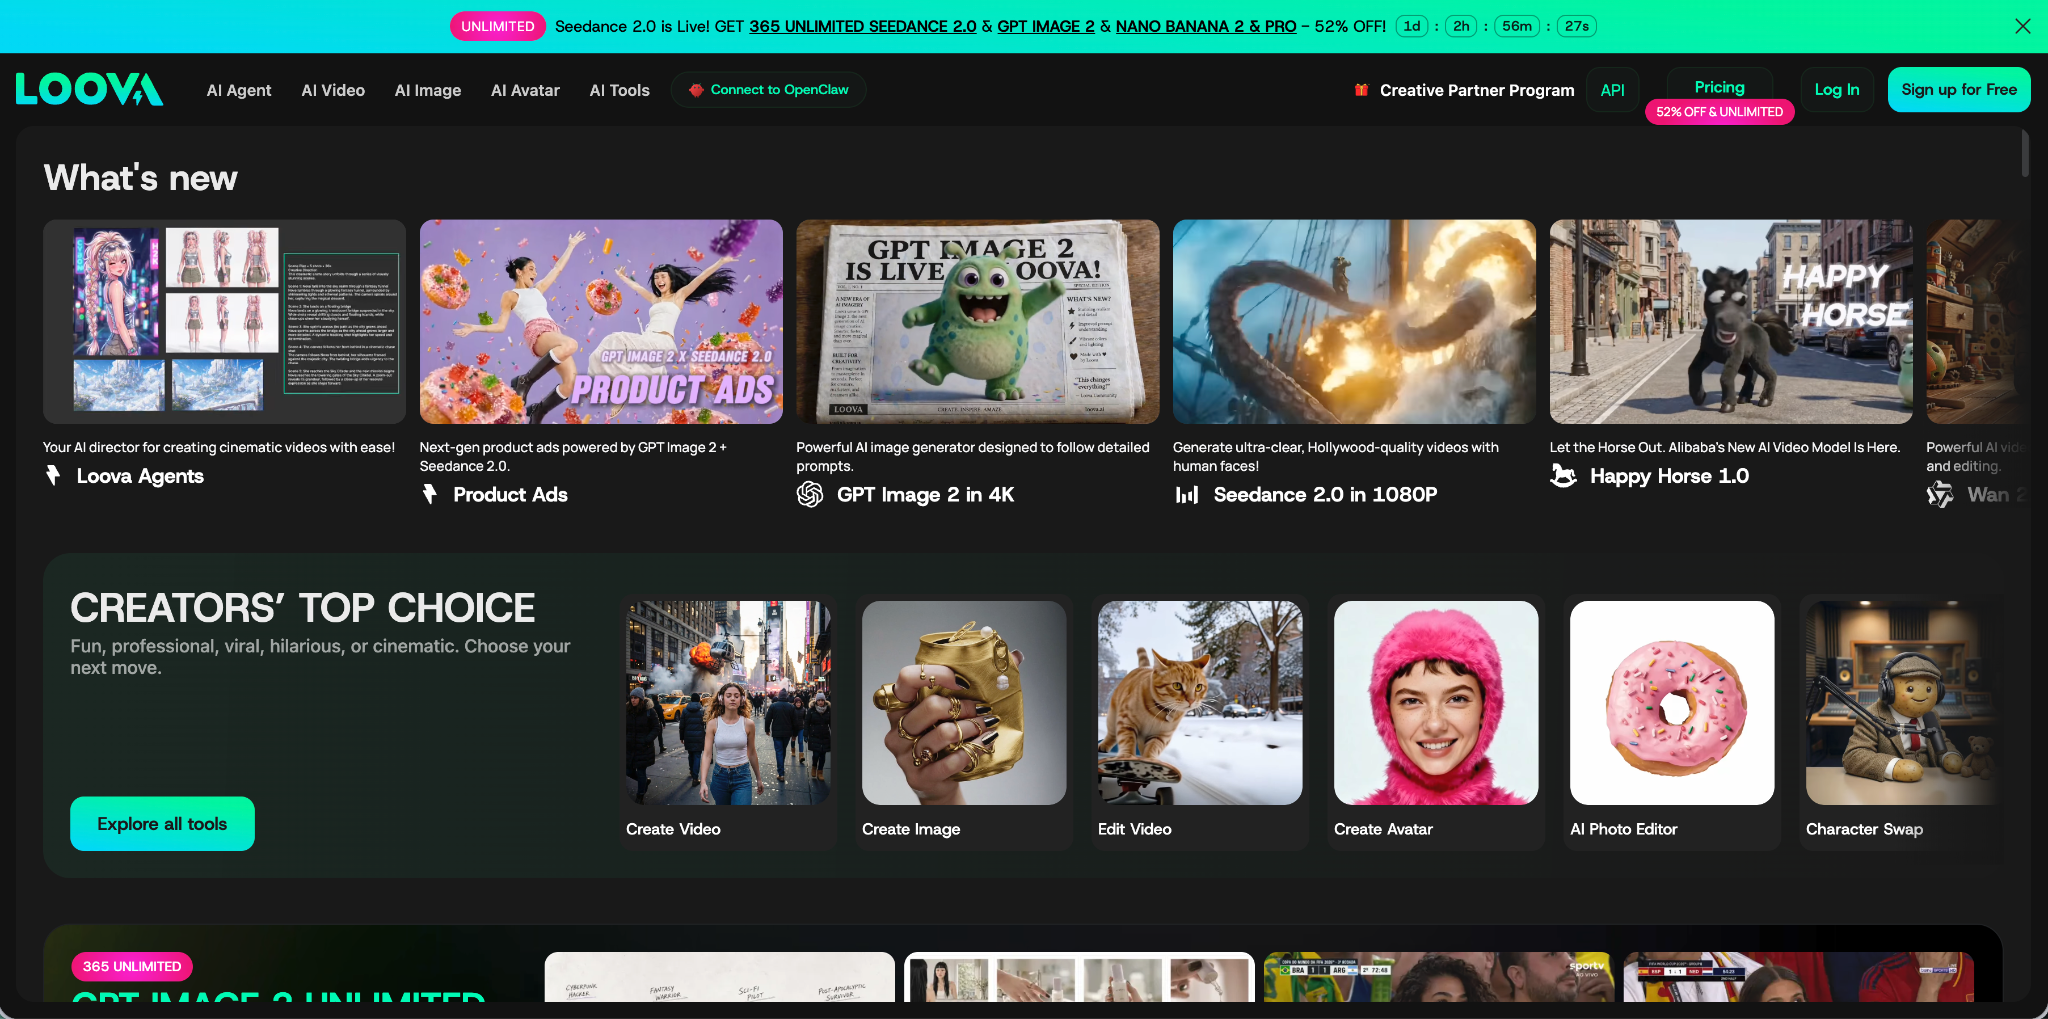
Task: Open the GPT Image 2 newspaper thumbnail
Action: point(978,322)
